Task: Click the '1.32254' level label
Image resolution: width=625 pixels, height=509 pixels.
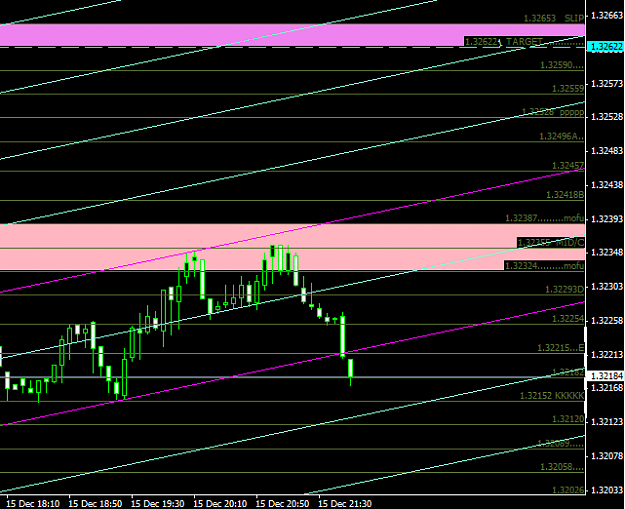Action: pos(568,319)
